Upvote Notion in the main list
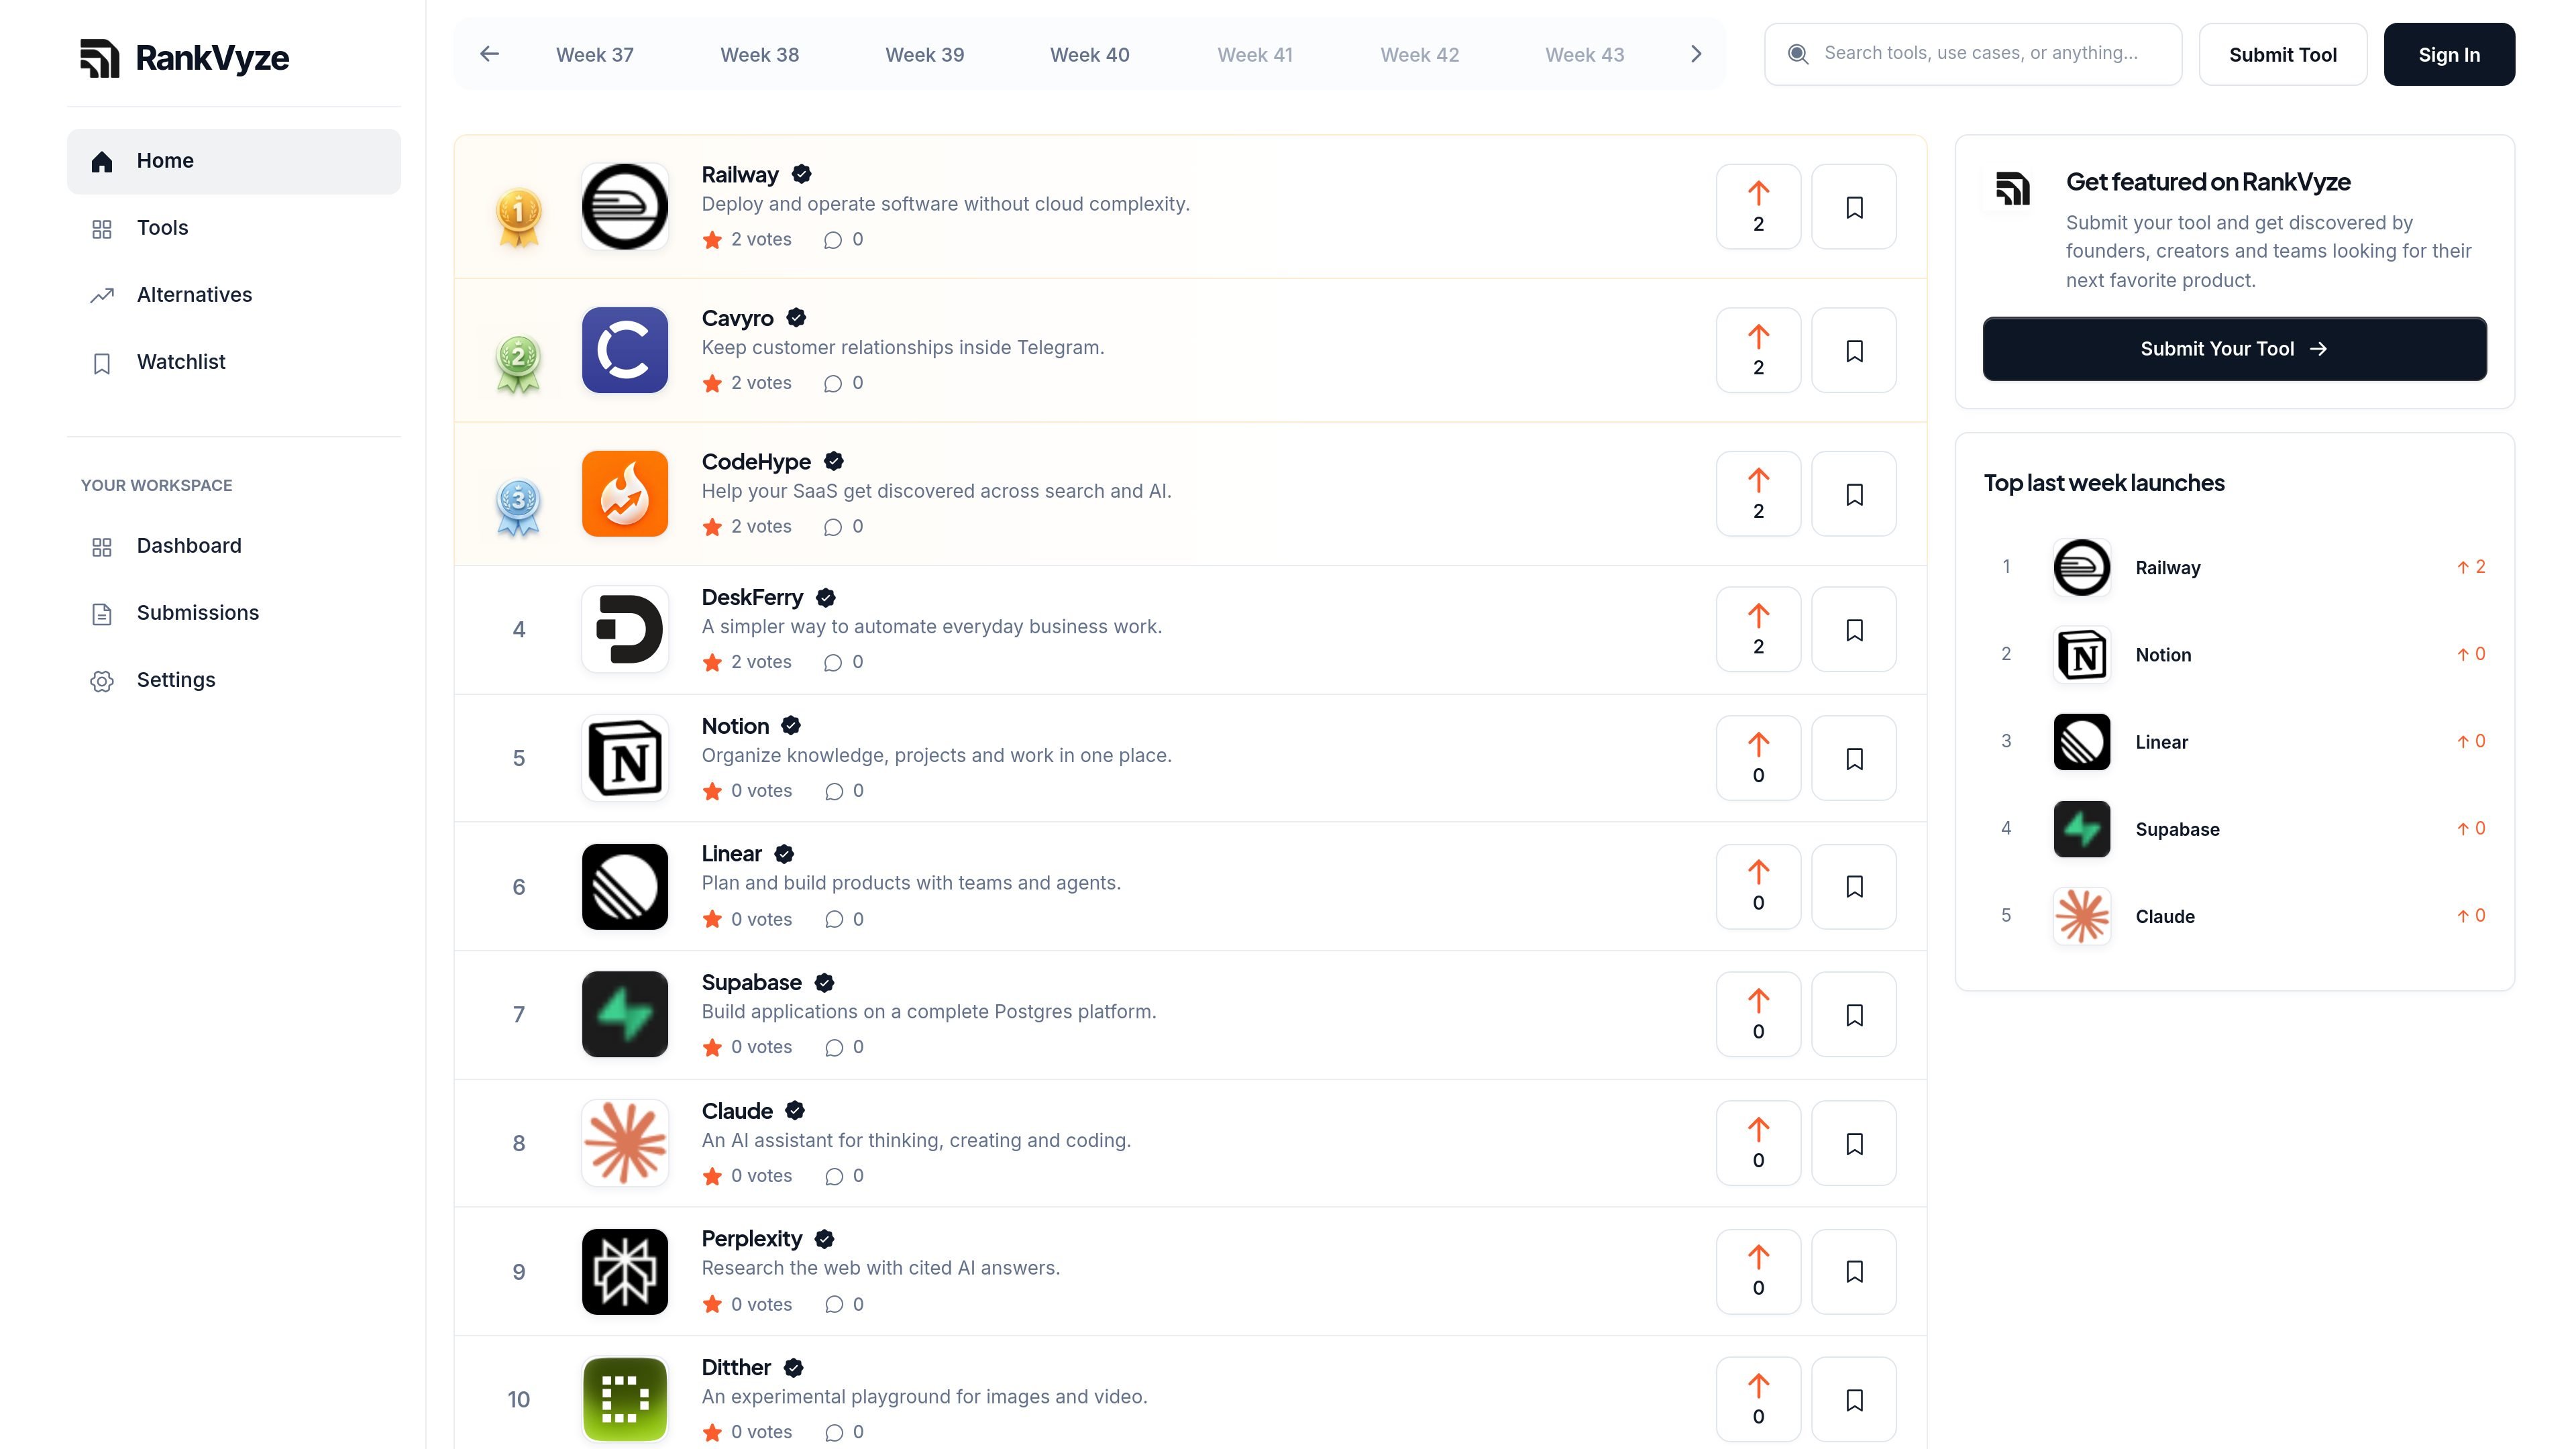 point(1758,758)
